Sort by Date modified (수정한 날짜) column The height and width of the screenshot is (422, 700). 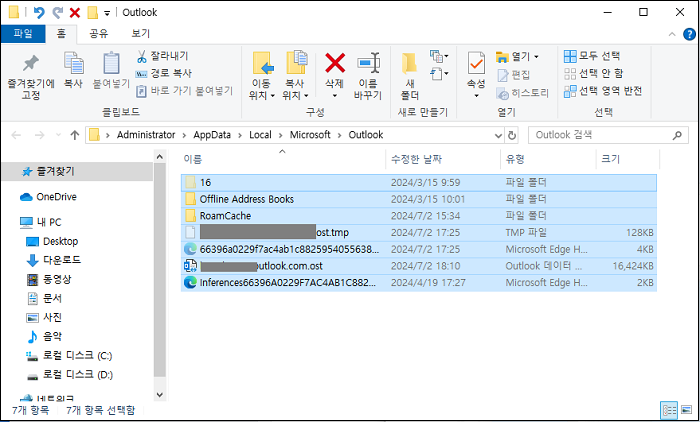tap(443, 159)
